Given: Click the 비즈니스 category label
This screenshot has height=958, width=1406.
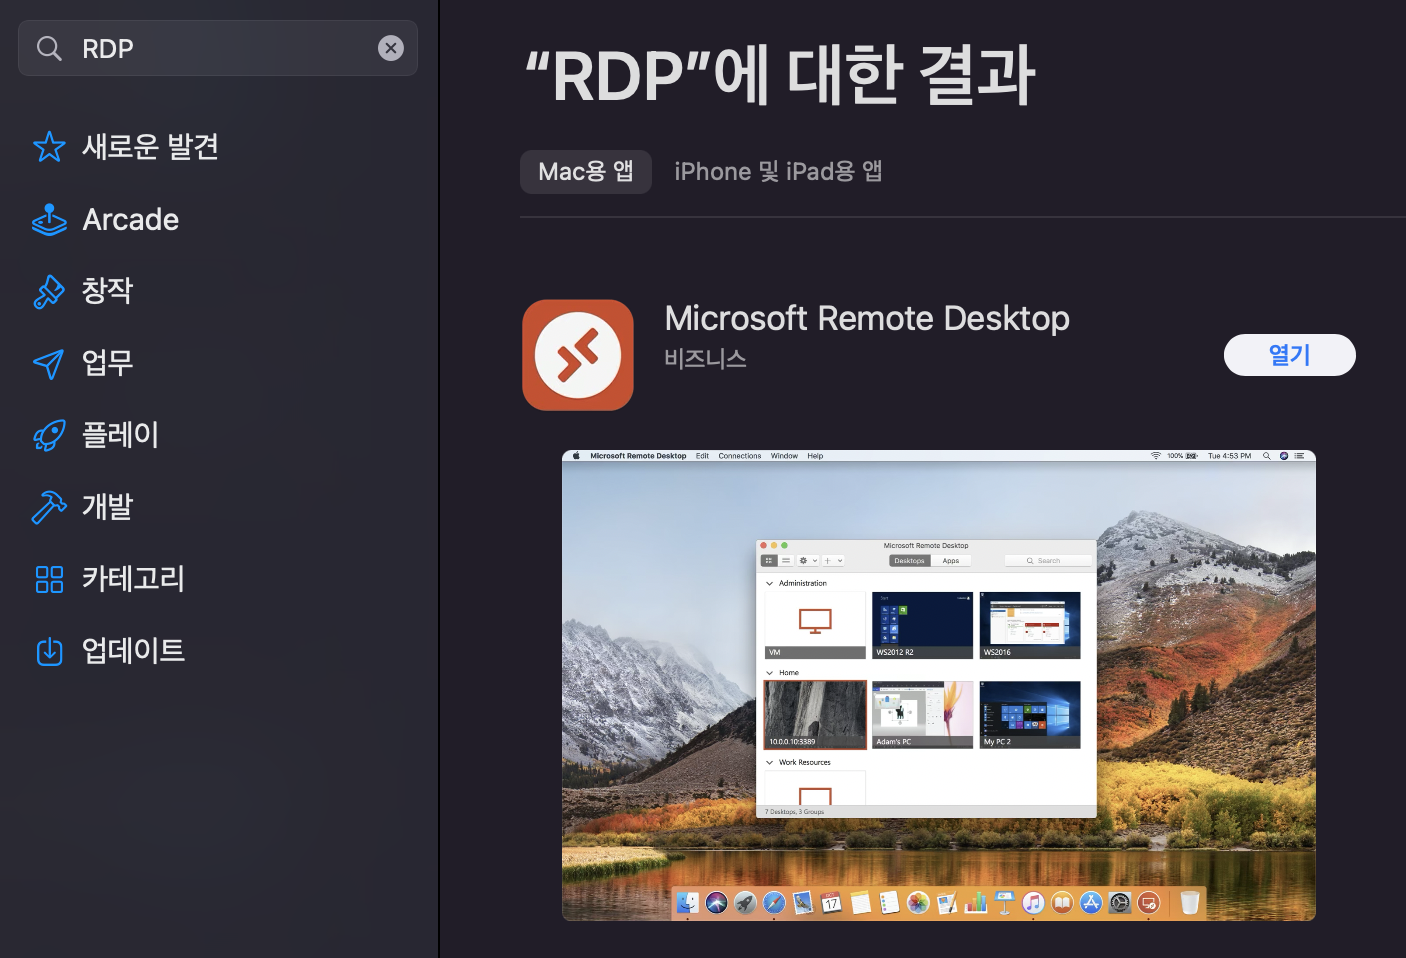Looking at the screenshot, I should tap(705, 359).
